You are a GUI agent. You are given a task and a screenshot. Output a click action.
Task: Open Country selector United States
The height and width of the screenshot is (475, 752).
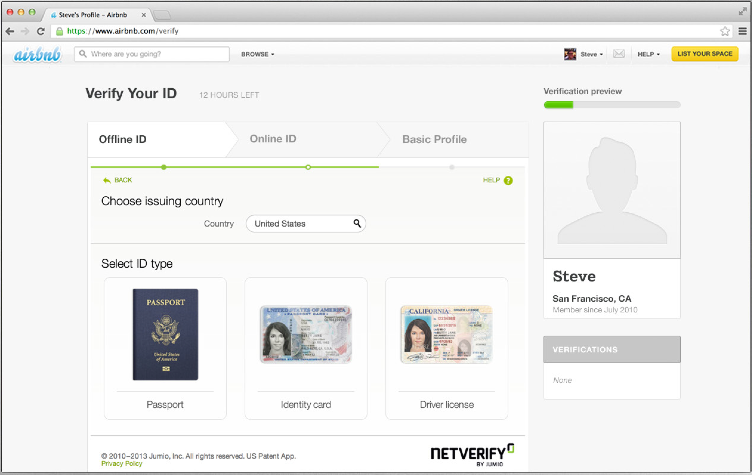point(306,224)
